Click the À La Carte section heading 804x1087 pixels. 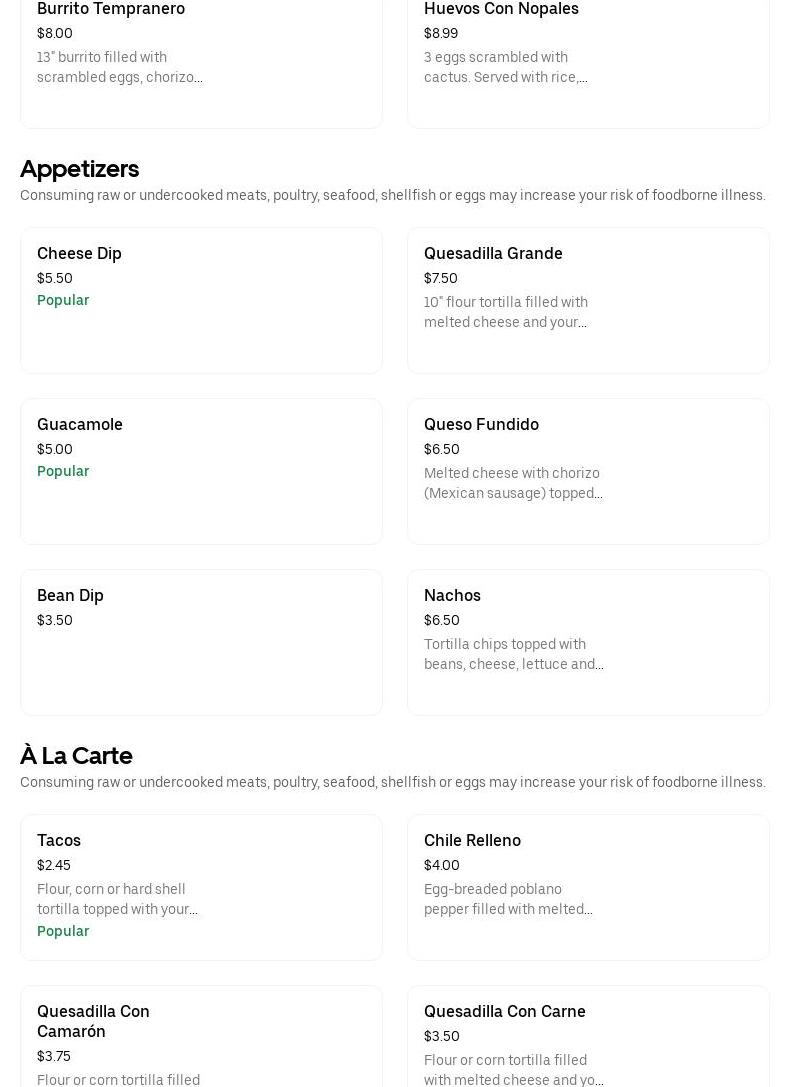point(76,755)
